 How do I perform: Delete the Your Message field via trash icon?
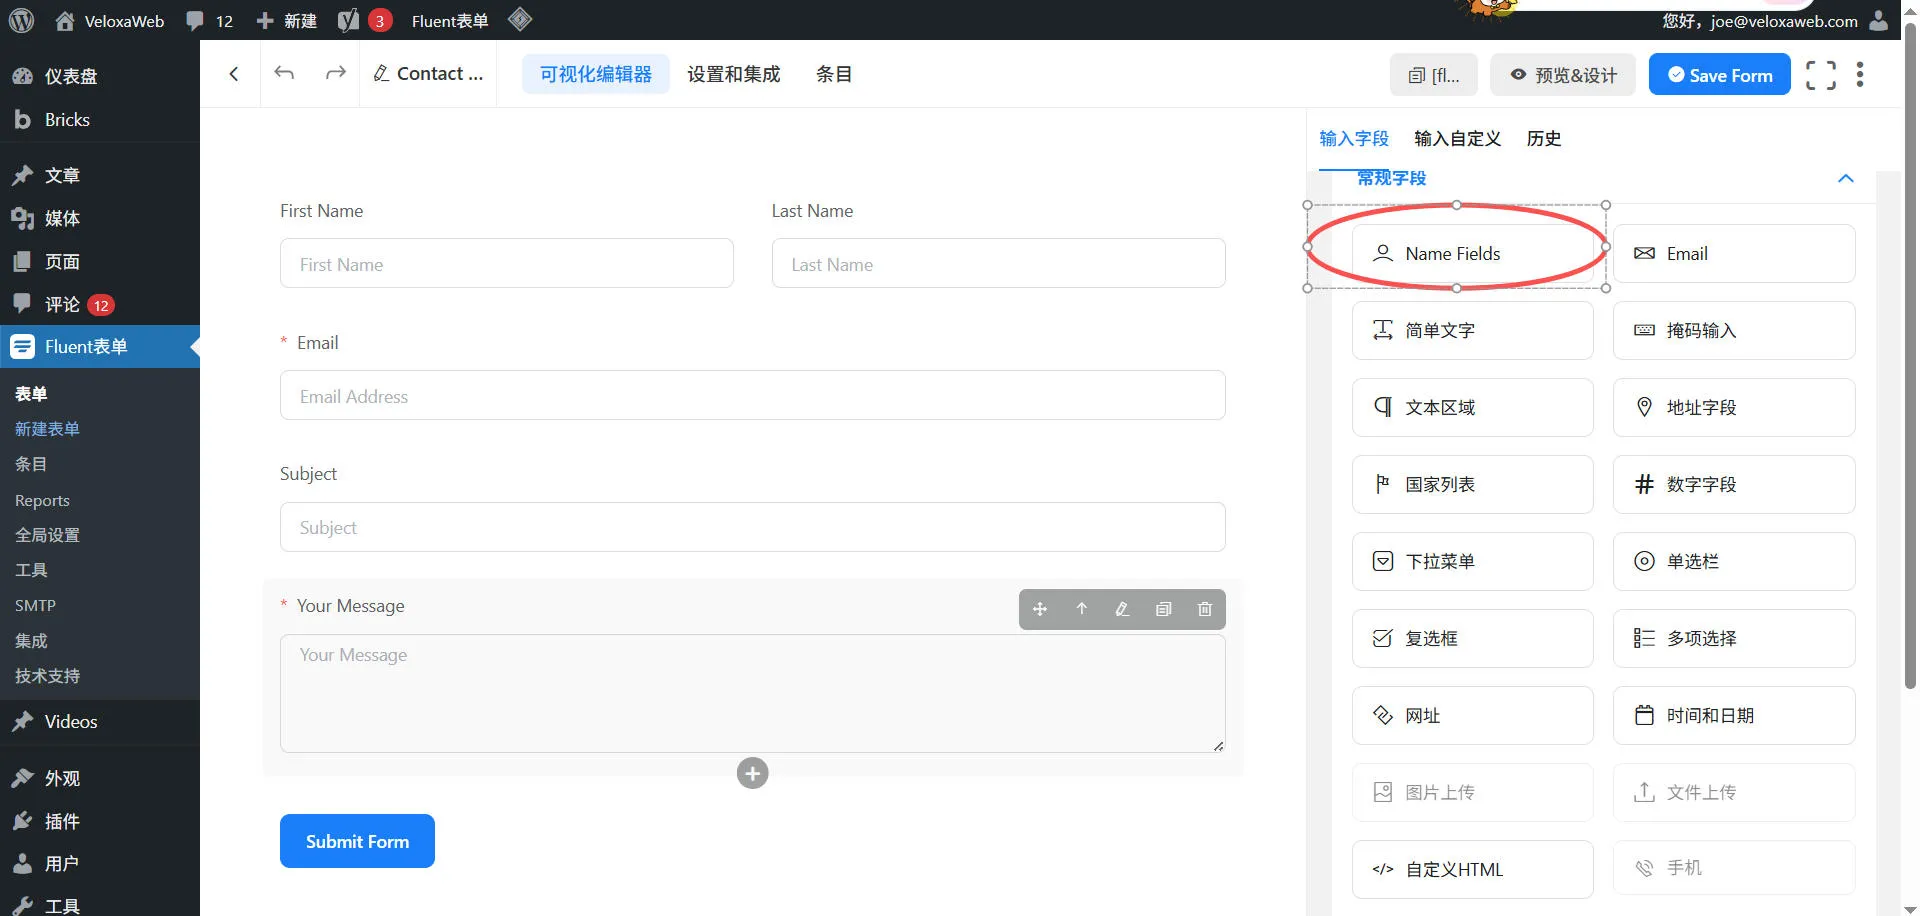pos(1204,609)
